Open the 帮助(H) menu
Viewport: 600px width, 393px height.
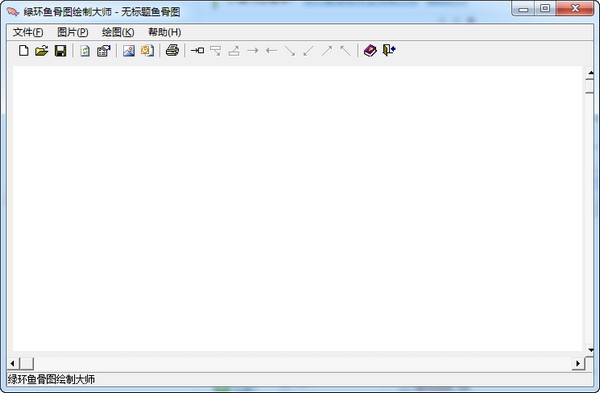[165, 33]
